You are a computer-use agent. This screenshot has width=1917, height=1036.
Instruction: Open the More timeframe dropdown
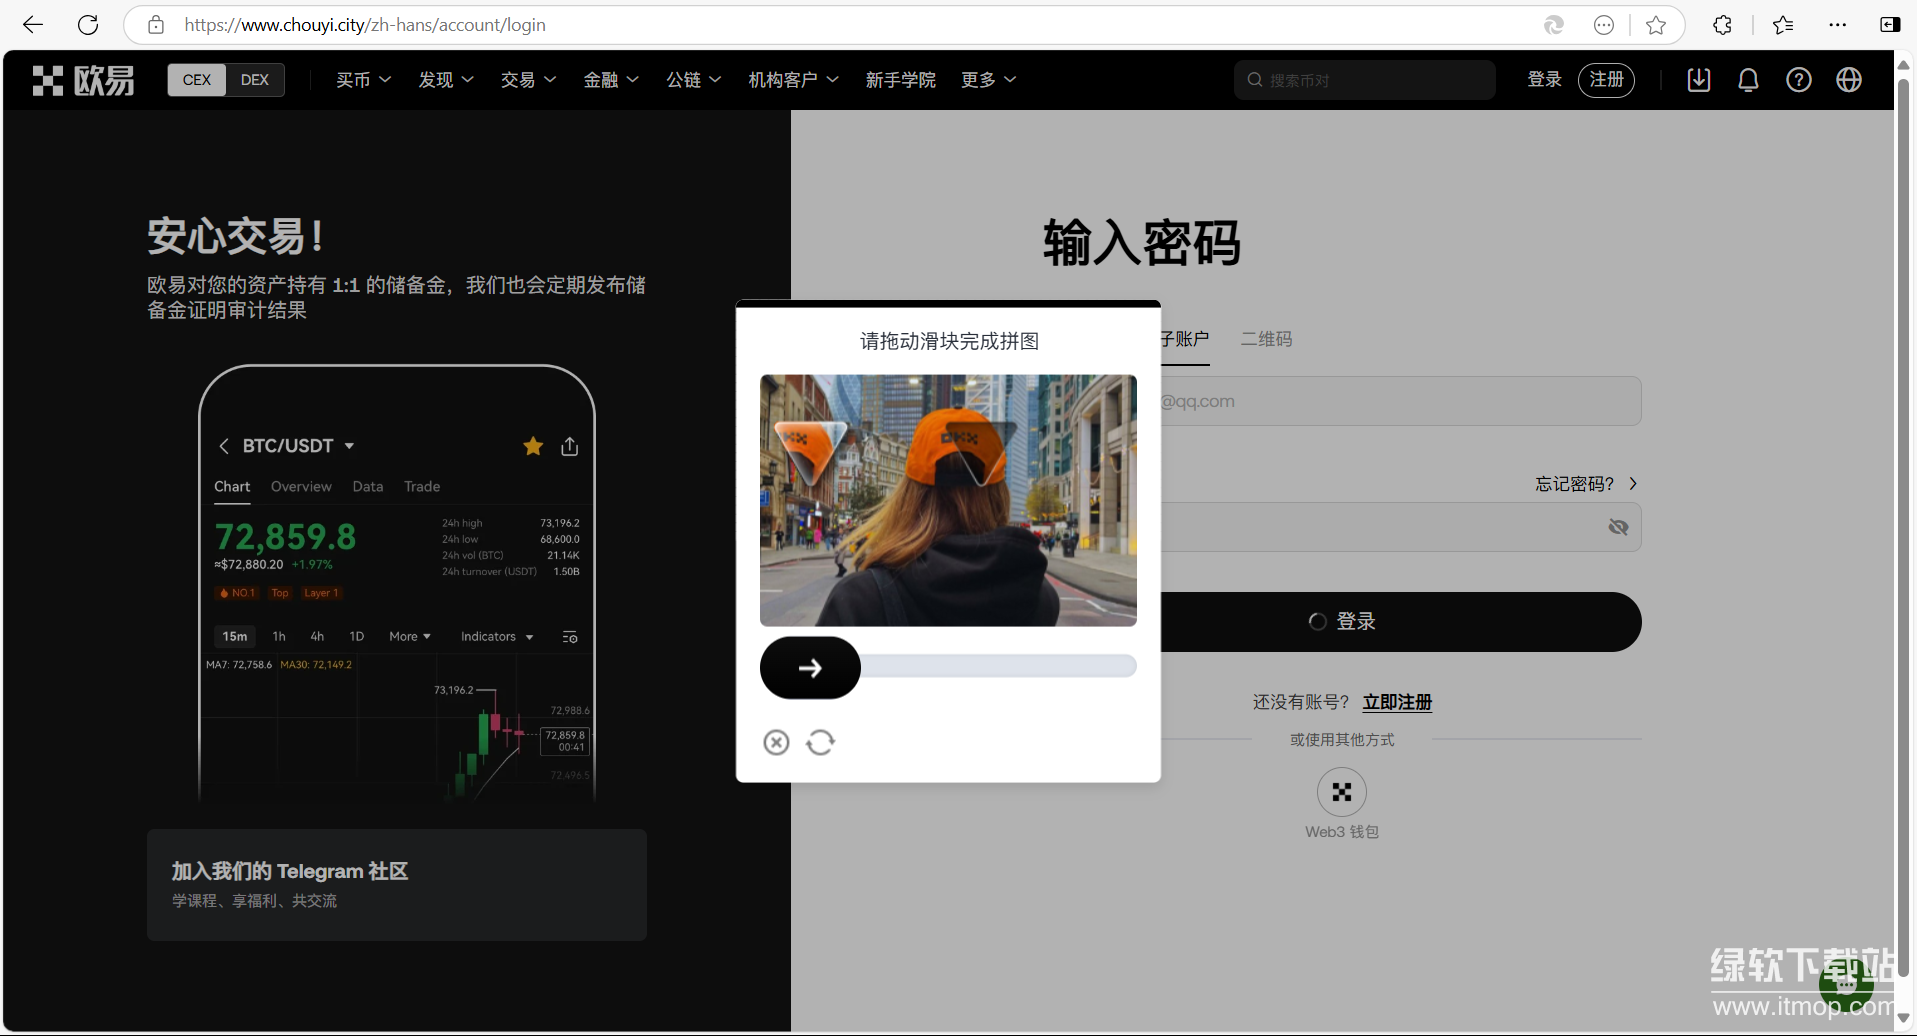tap(410, 637)
